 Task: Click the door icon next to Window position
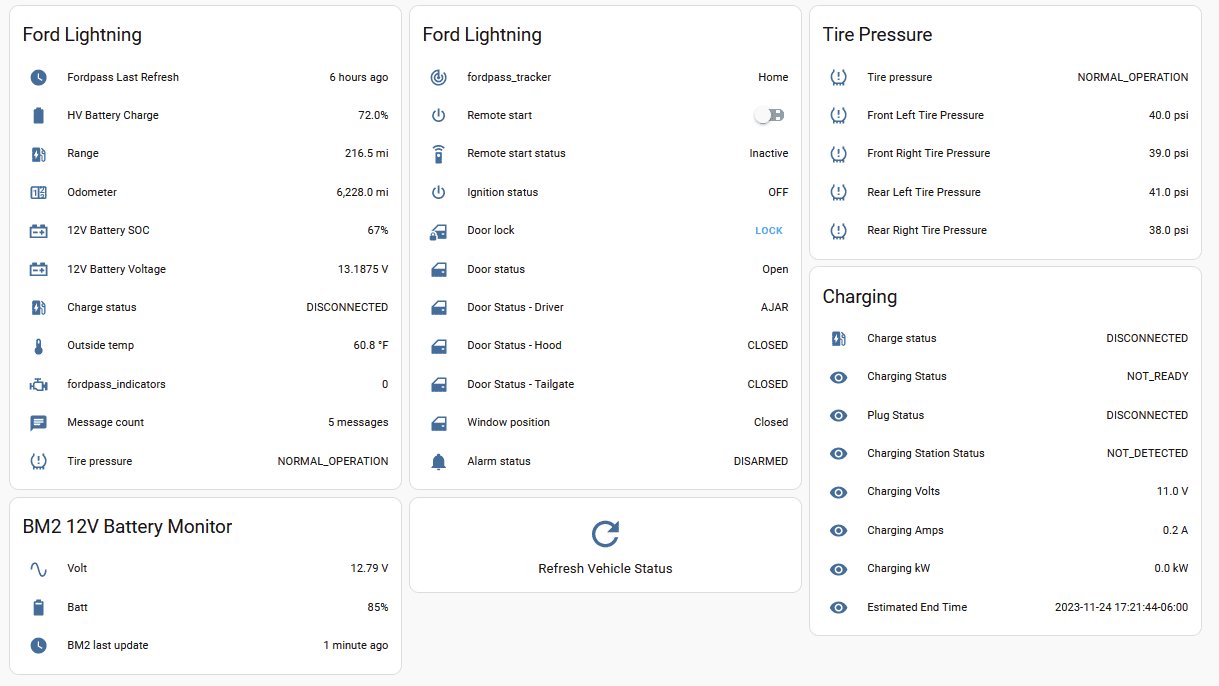click(x=438, y=423)
